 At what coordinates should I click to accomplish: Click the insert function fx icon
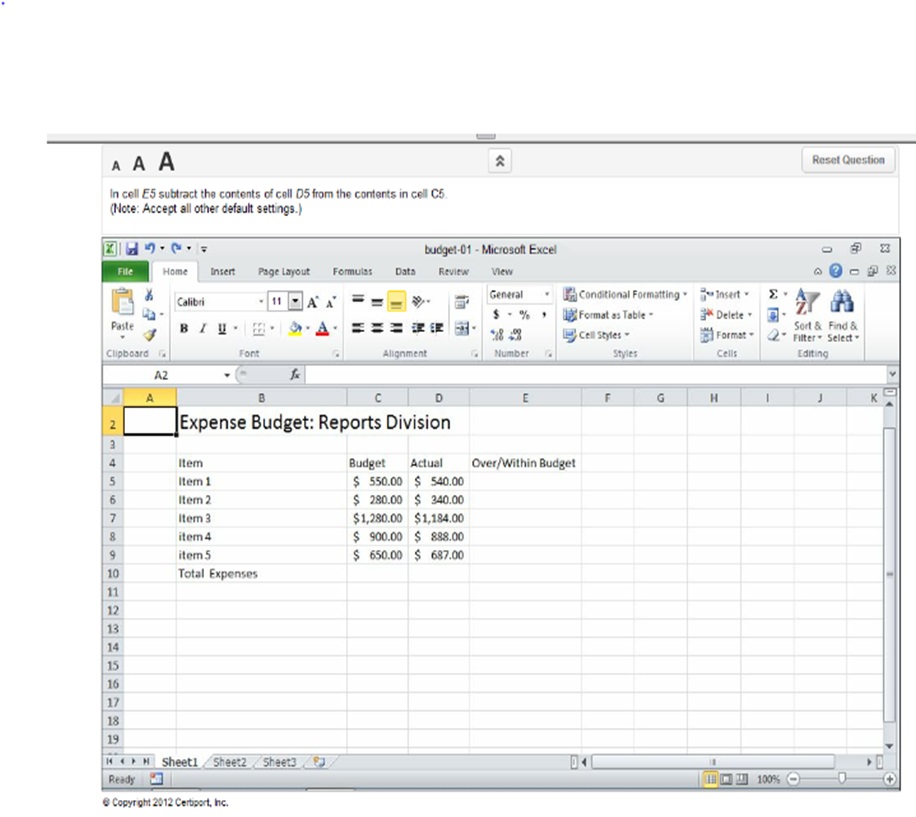(295, 374)
